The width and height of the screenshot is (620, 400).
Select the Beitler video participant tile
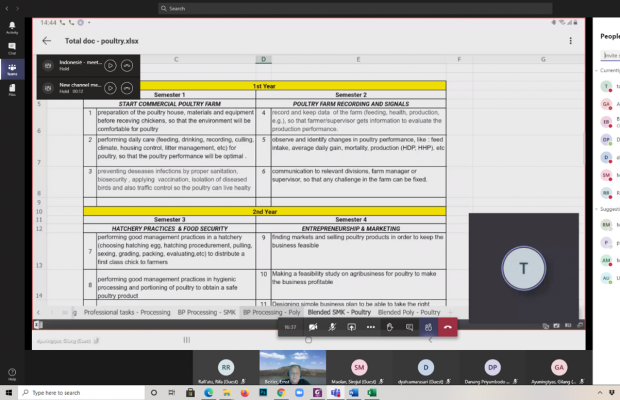pyautogui.click(x=293, y=368)
